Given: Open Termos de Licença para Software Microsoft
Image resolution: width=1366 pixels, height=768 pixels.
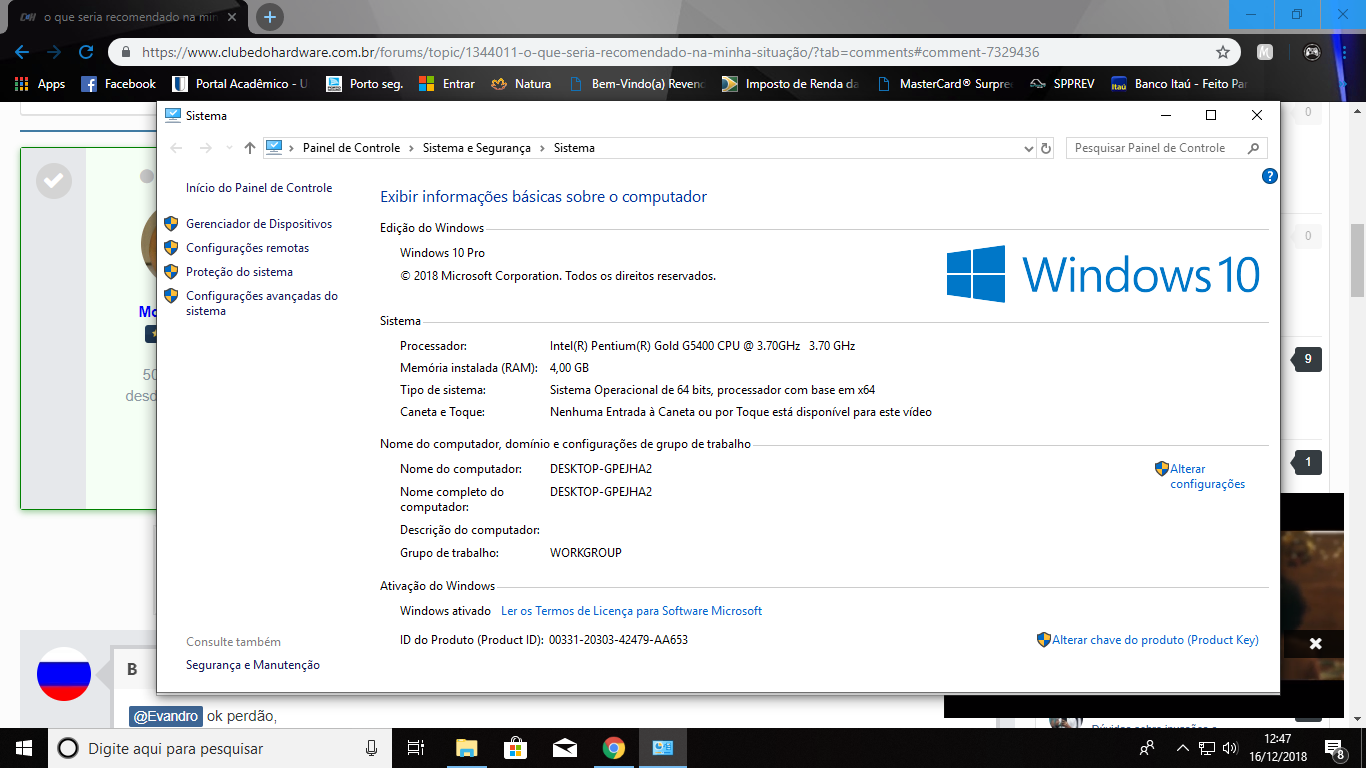Looking at the screenshot, I should (x=631, y=611).
